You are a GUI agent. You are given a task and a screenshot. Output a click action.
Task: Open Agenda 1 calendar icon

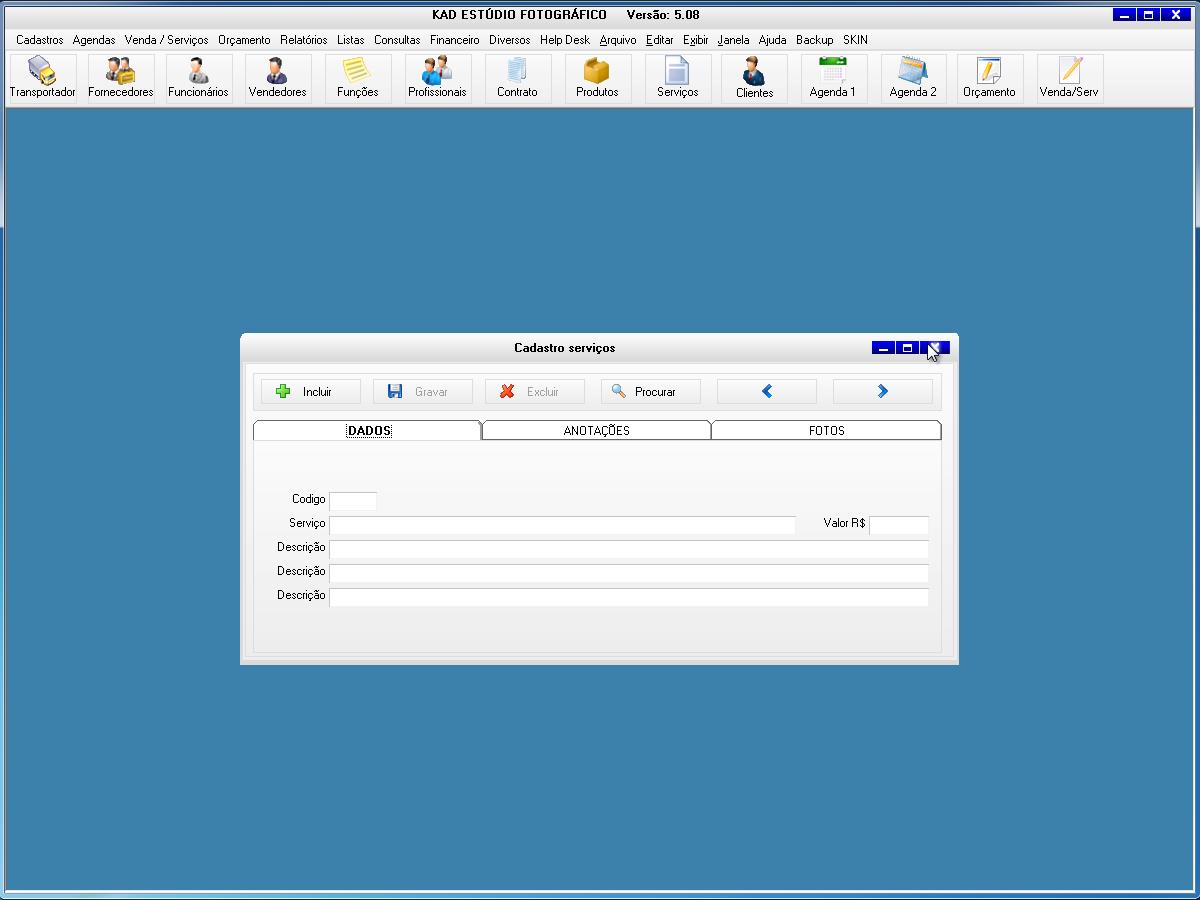tap(833, 79)
